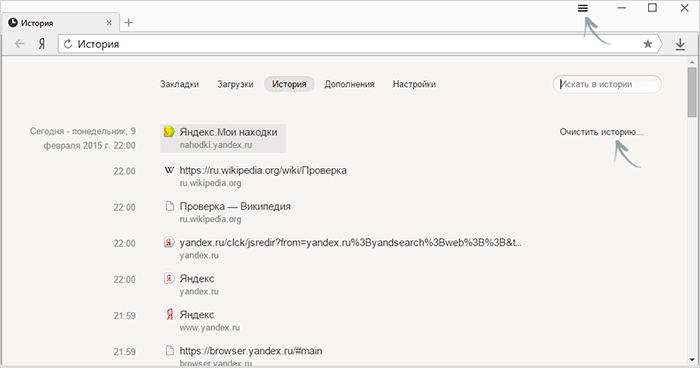Open the browser hamburger menu

click(583, 8)
